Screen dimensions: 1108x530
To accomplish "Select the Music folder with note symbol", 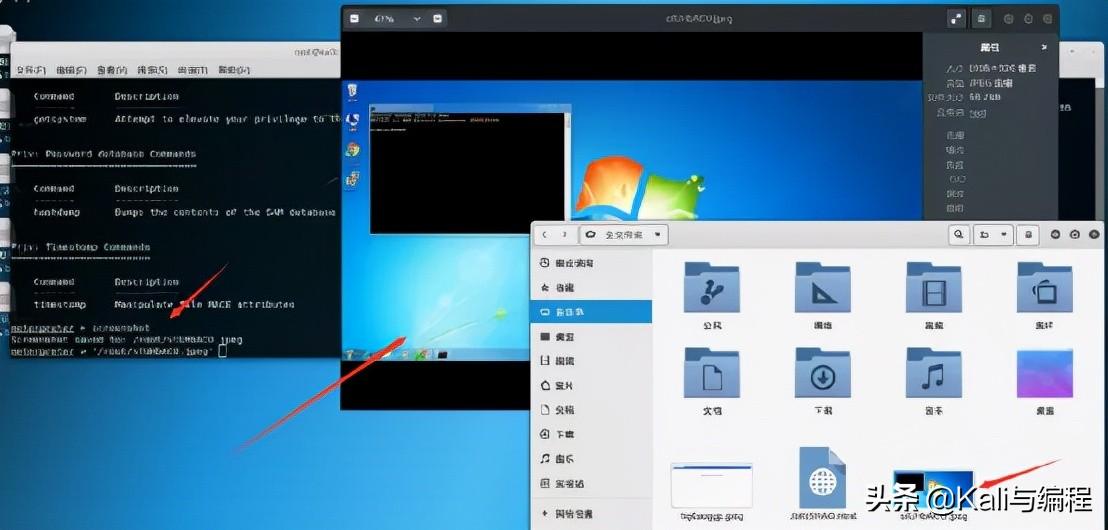I will (933, 380).
